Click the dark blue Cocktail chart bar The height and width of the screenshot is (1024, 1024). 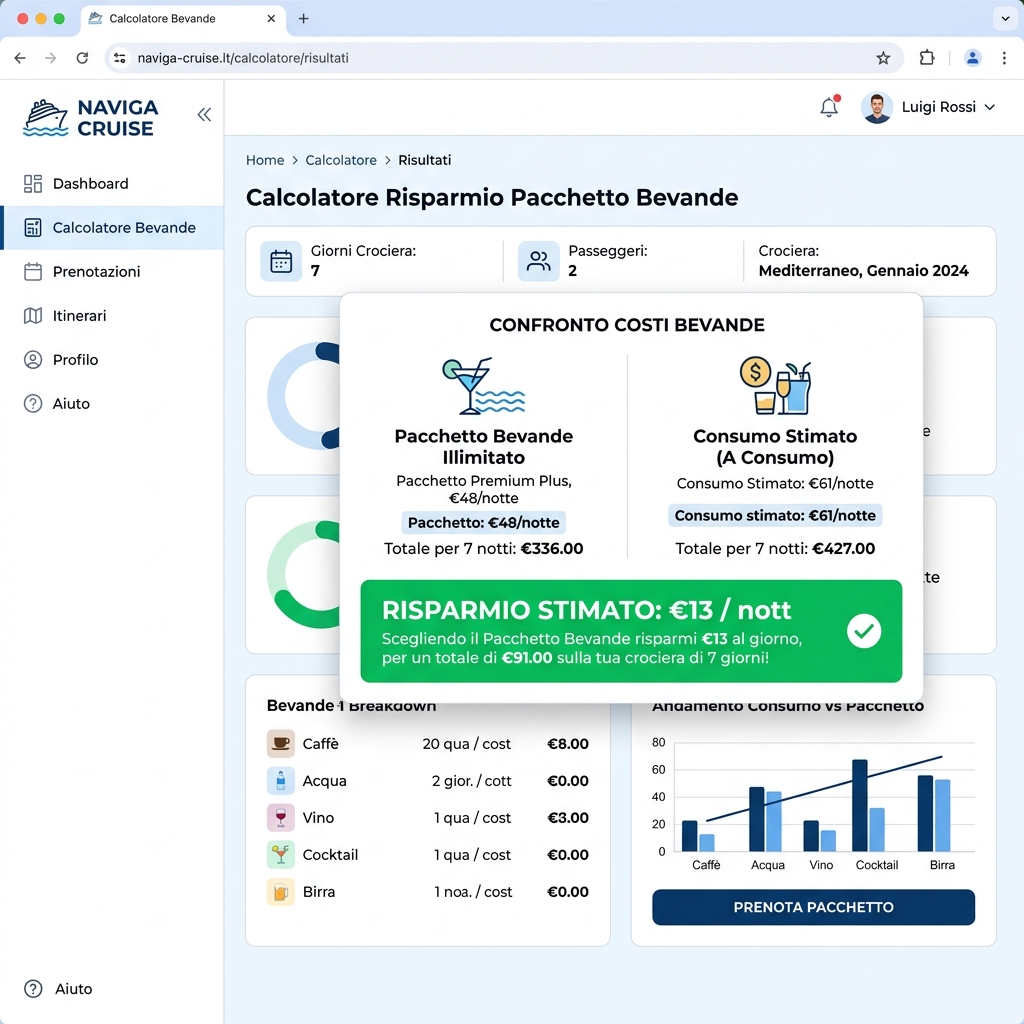pyautogui.click(x=859, y=805)
